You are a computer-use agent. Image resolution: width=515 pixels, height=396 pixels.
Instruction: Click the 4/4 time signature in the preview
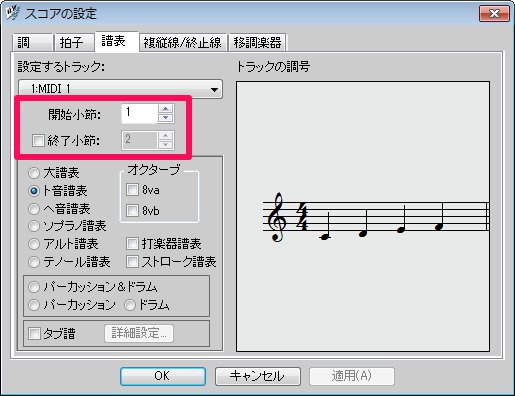(302, 217)
